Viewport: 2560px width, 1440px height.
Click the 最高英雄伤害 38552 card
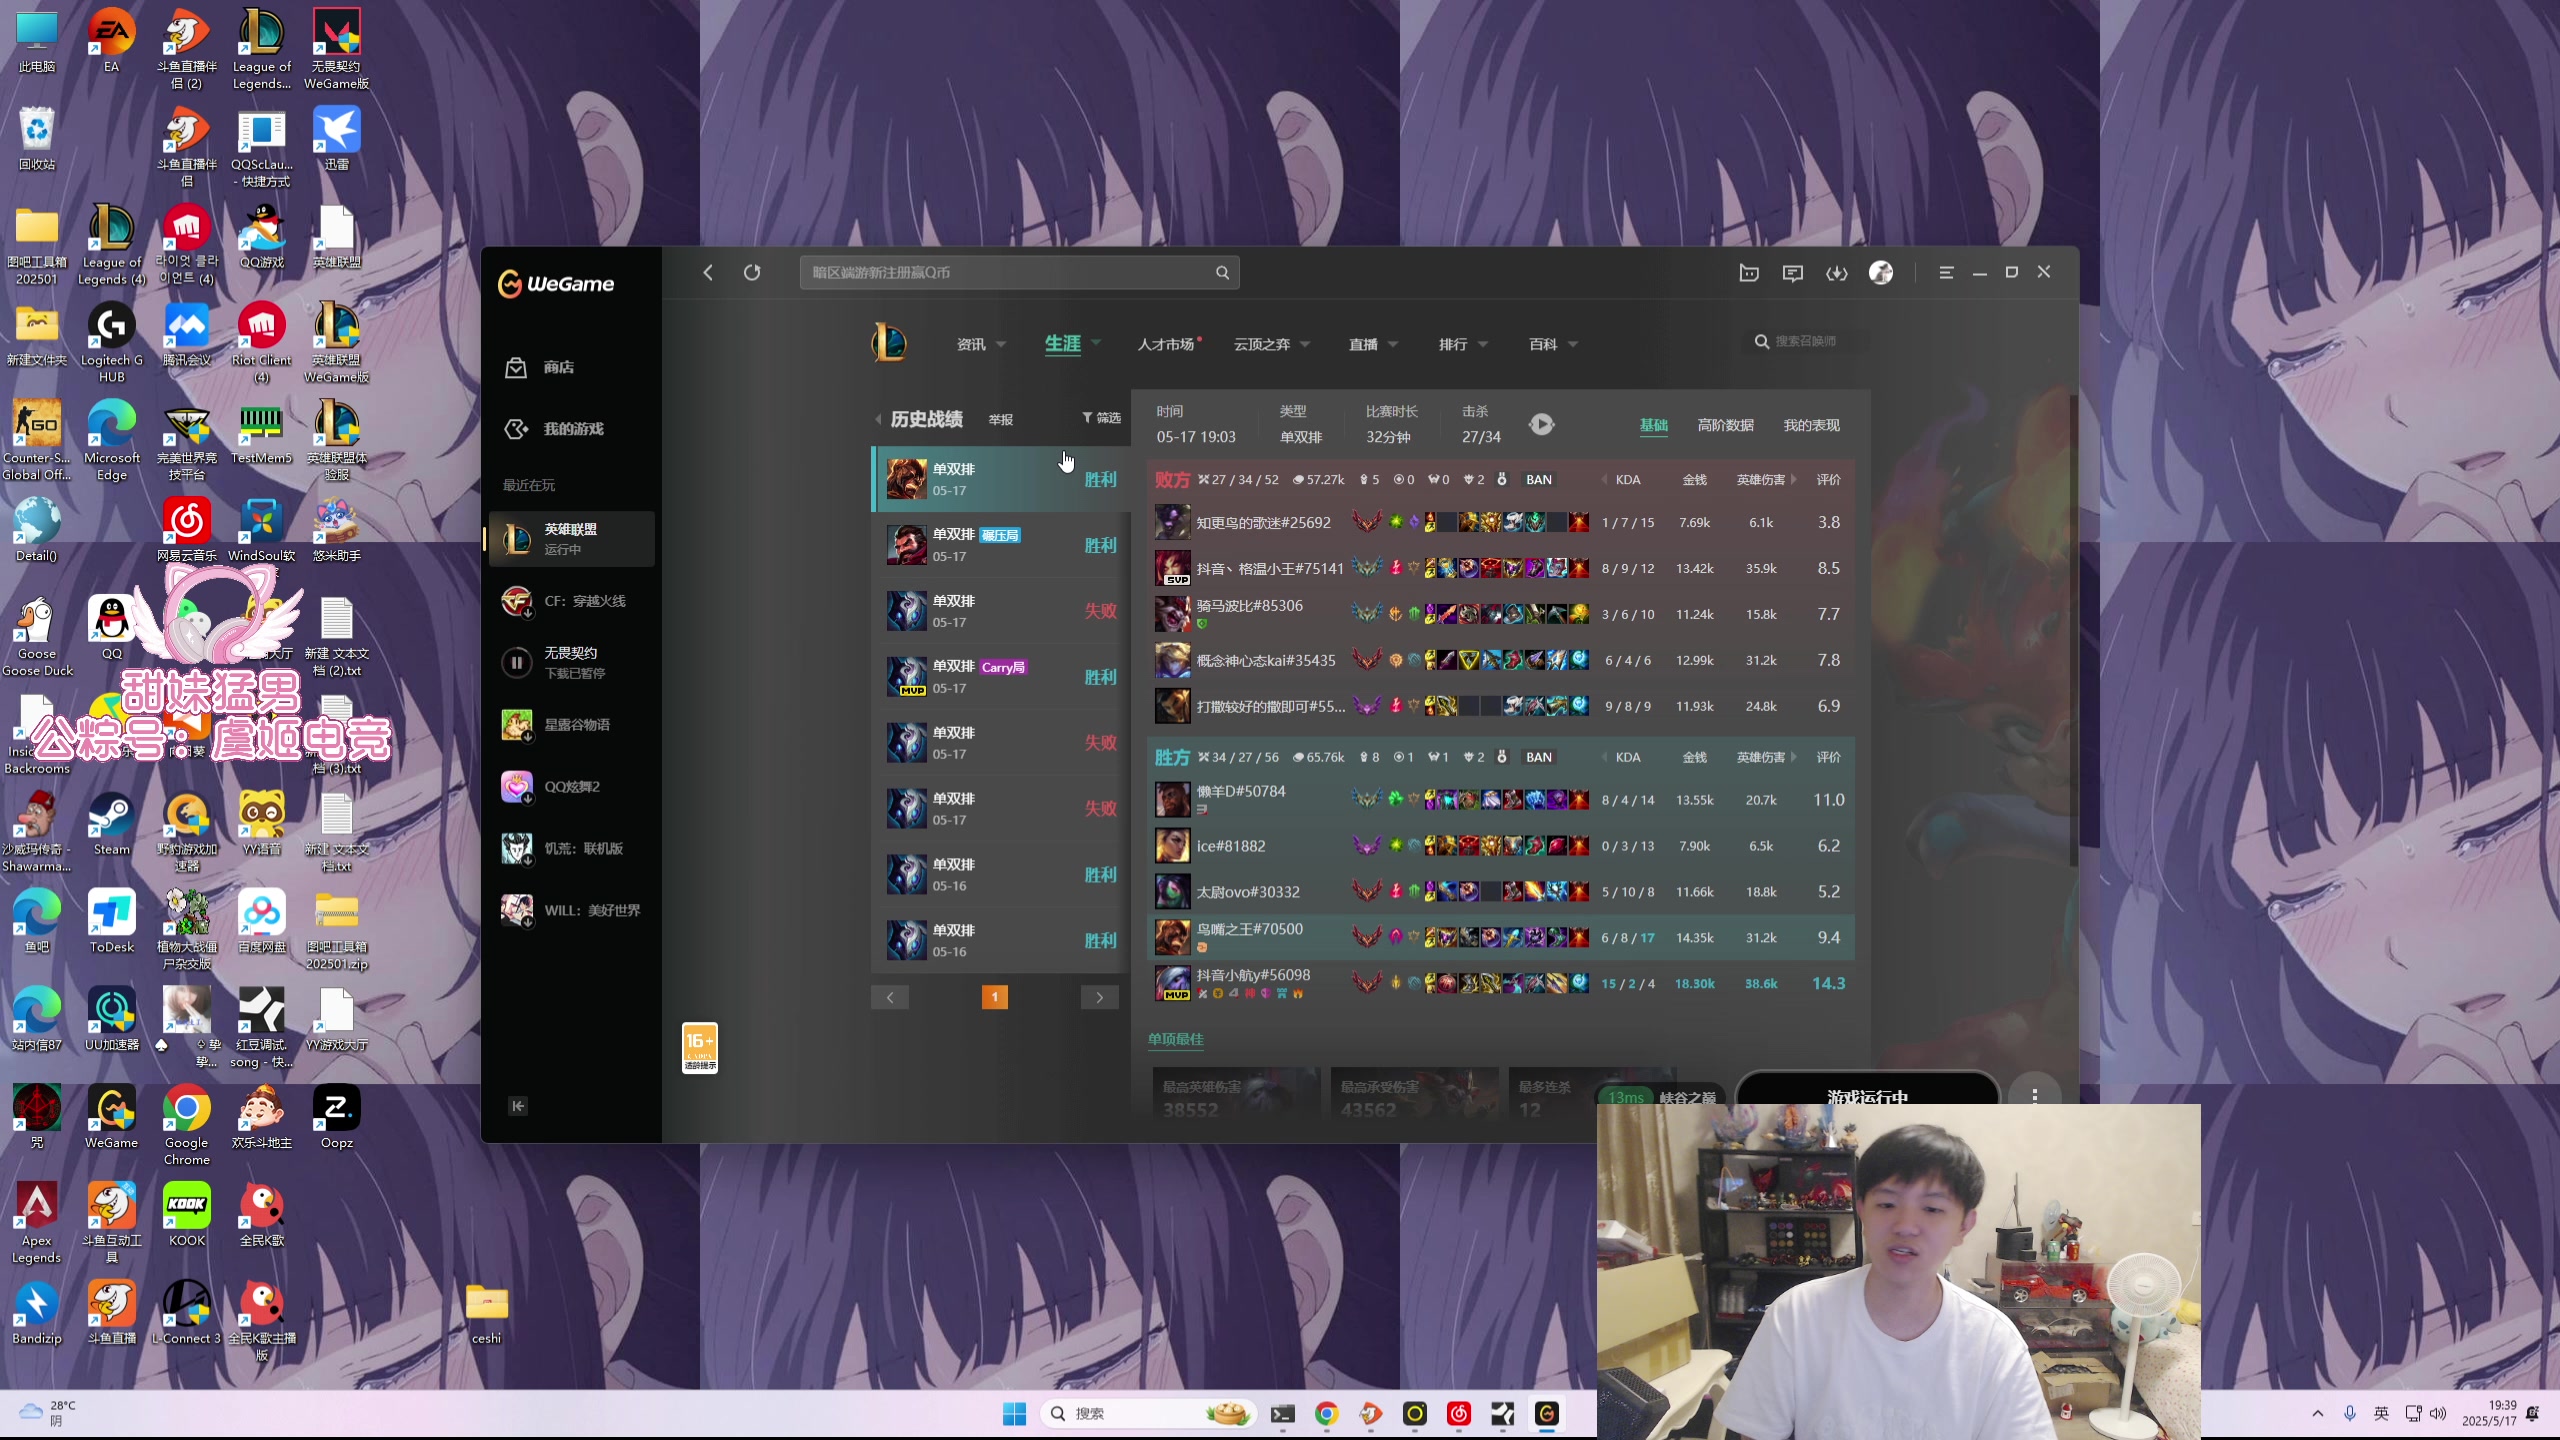1236,1094
